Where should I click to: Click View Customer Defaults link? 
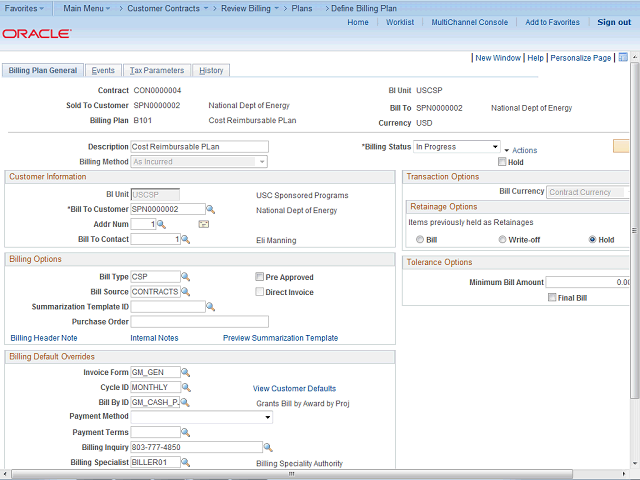[x=294, y=388]
